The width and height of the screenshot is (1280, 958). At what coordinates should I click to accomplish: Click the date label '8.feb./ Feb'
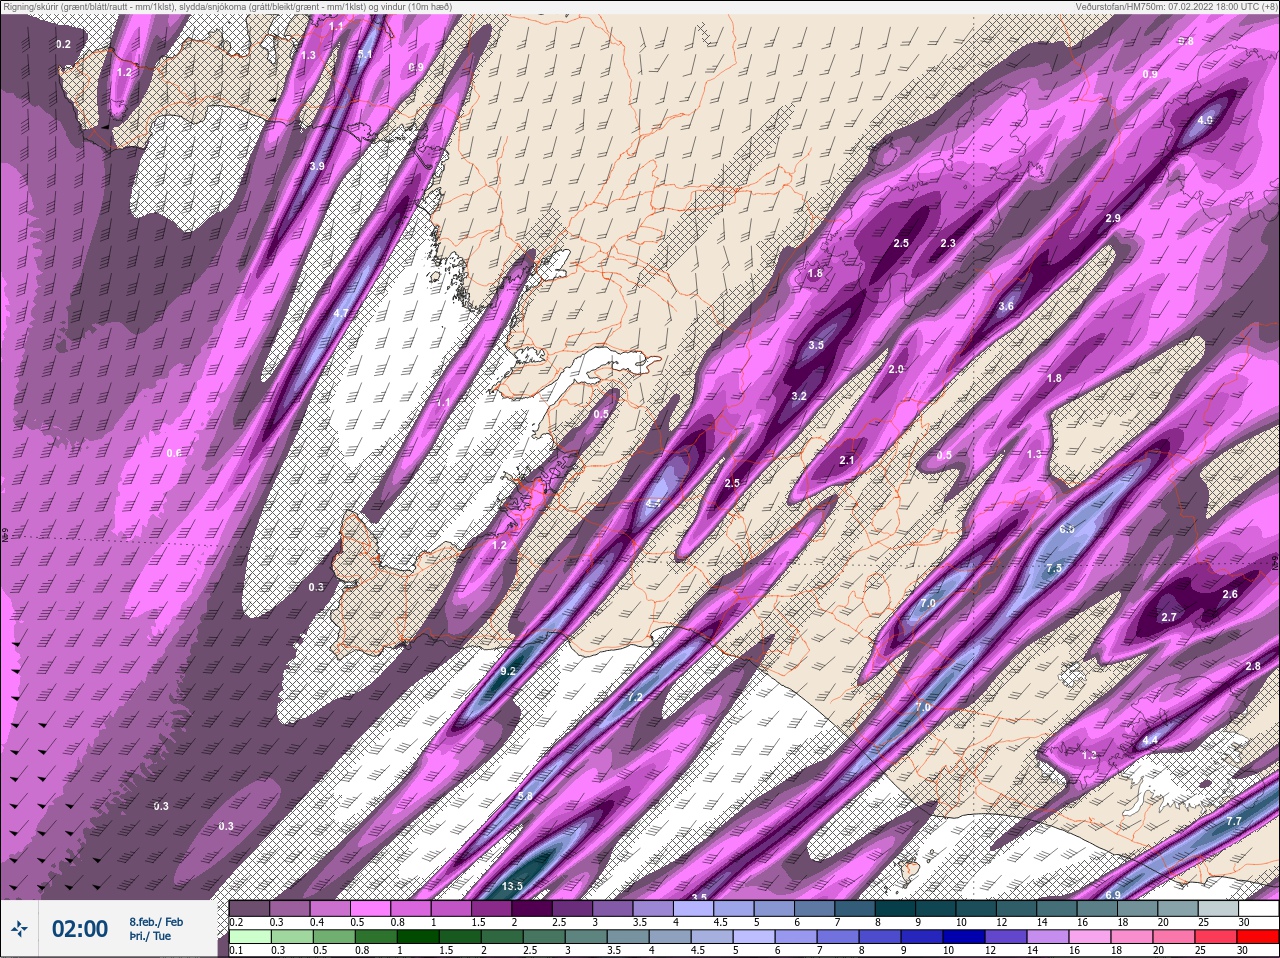(x=156, y=921)
